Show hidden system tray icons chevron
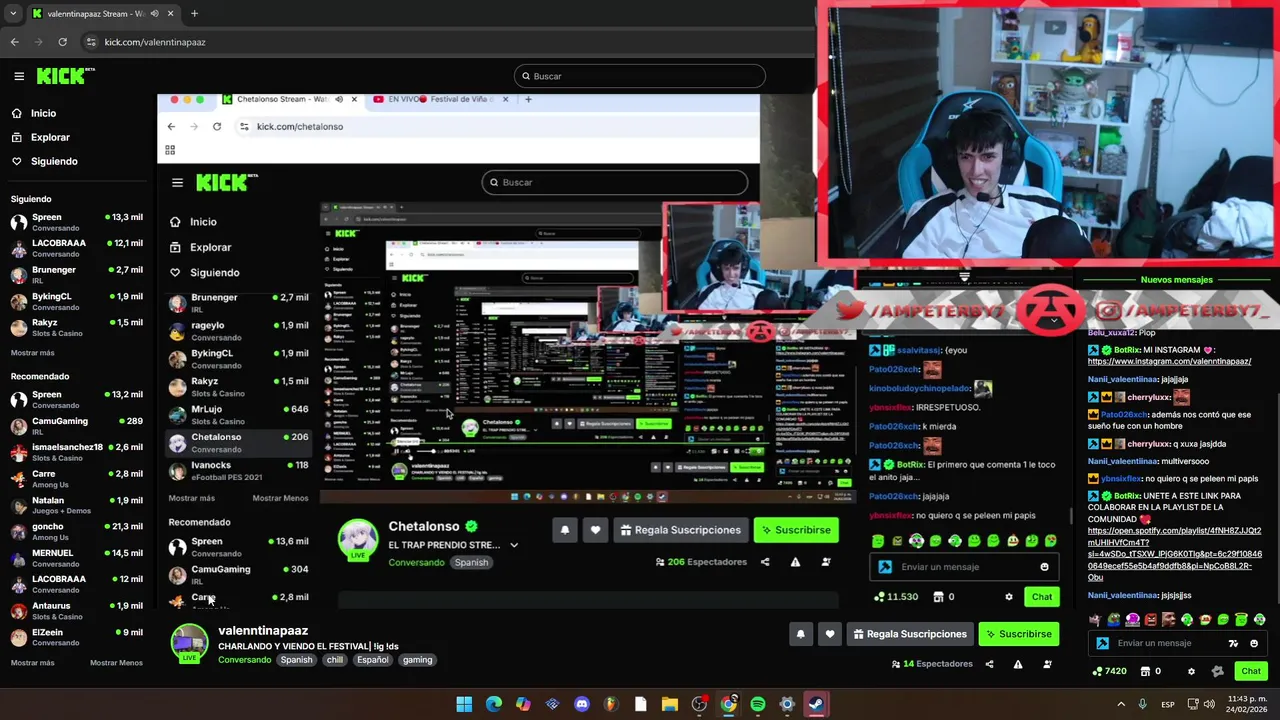 1120,704
